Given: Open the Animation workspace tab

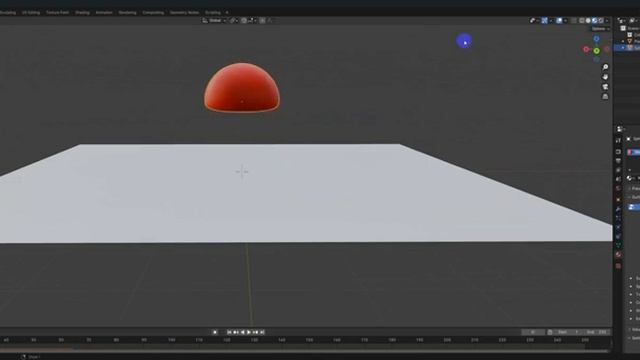Looking at the screenshot, I should (x=104, y=13).
